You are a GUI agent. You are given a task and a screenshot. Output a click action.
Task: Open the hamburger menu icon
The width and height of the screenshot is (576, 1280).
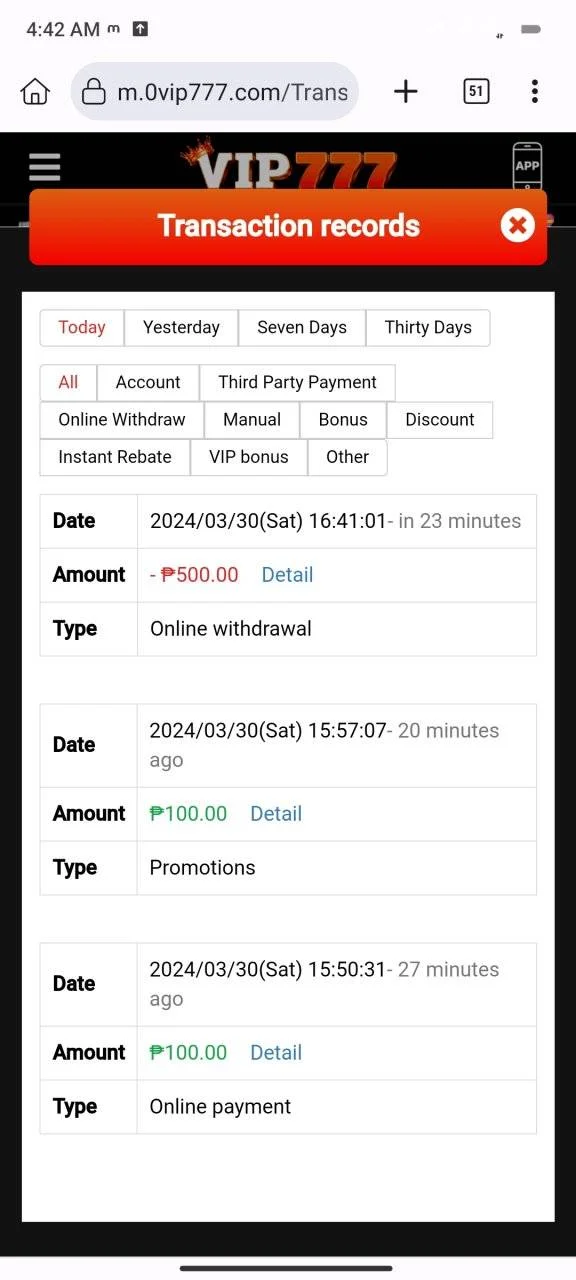coord(44,167)
